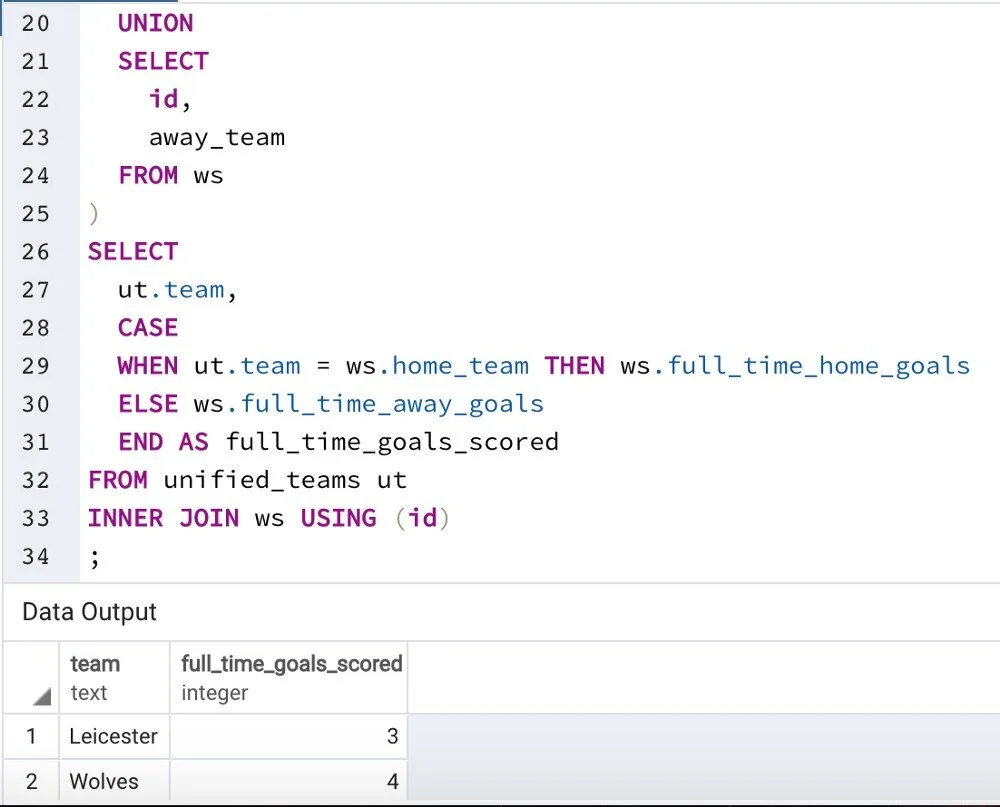
Task: Click the END AS keywords
Action: pos(163,442)
